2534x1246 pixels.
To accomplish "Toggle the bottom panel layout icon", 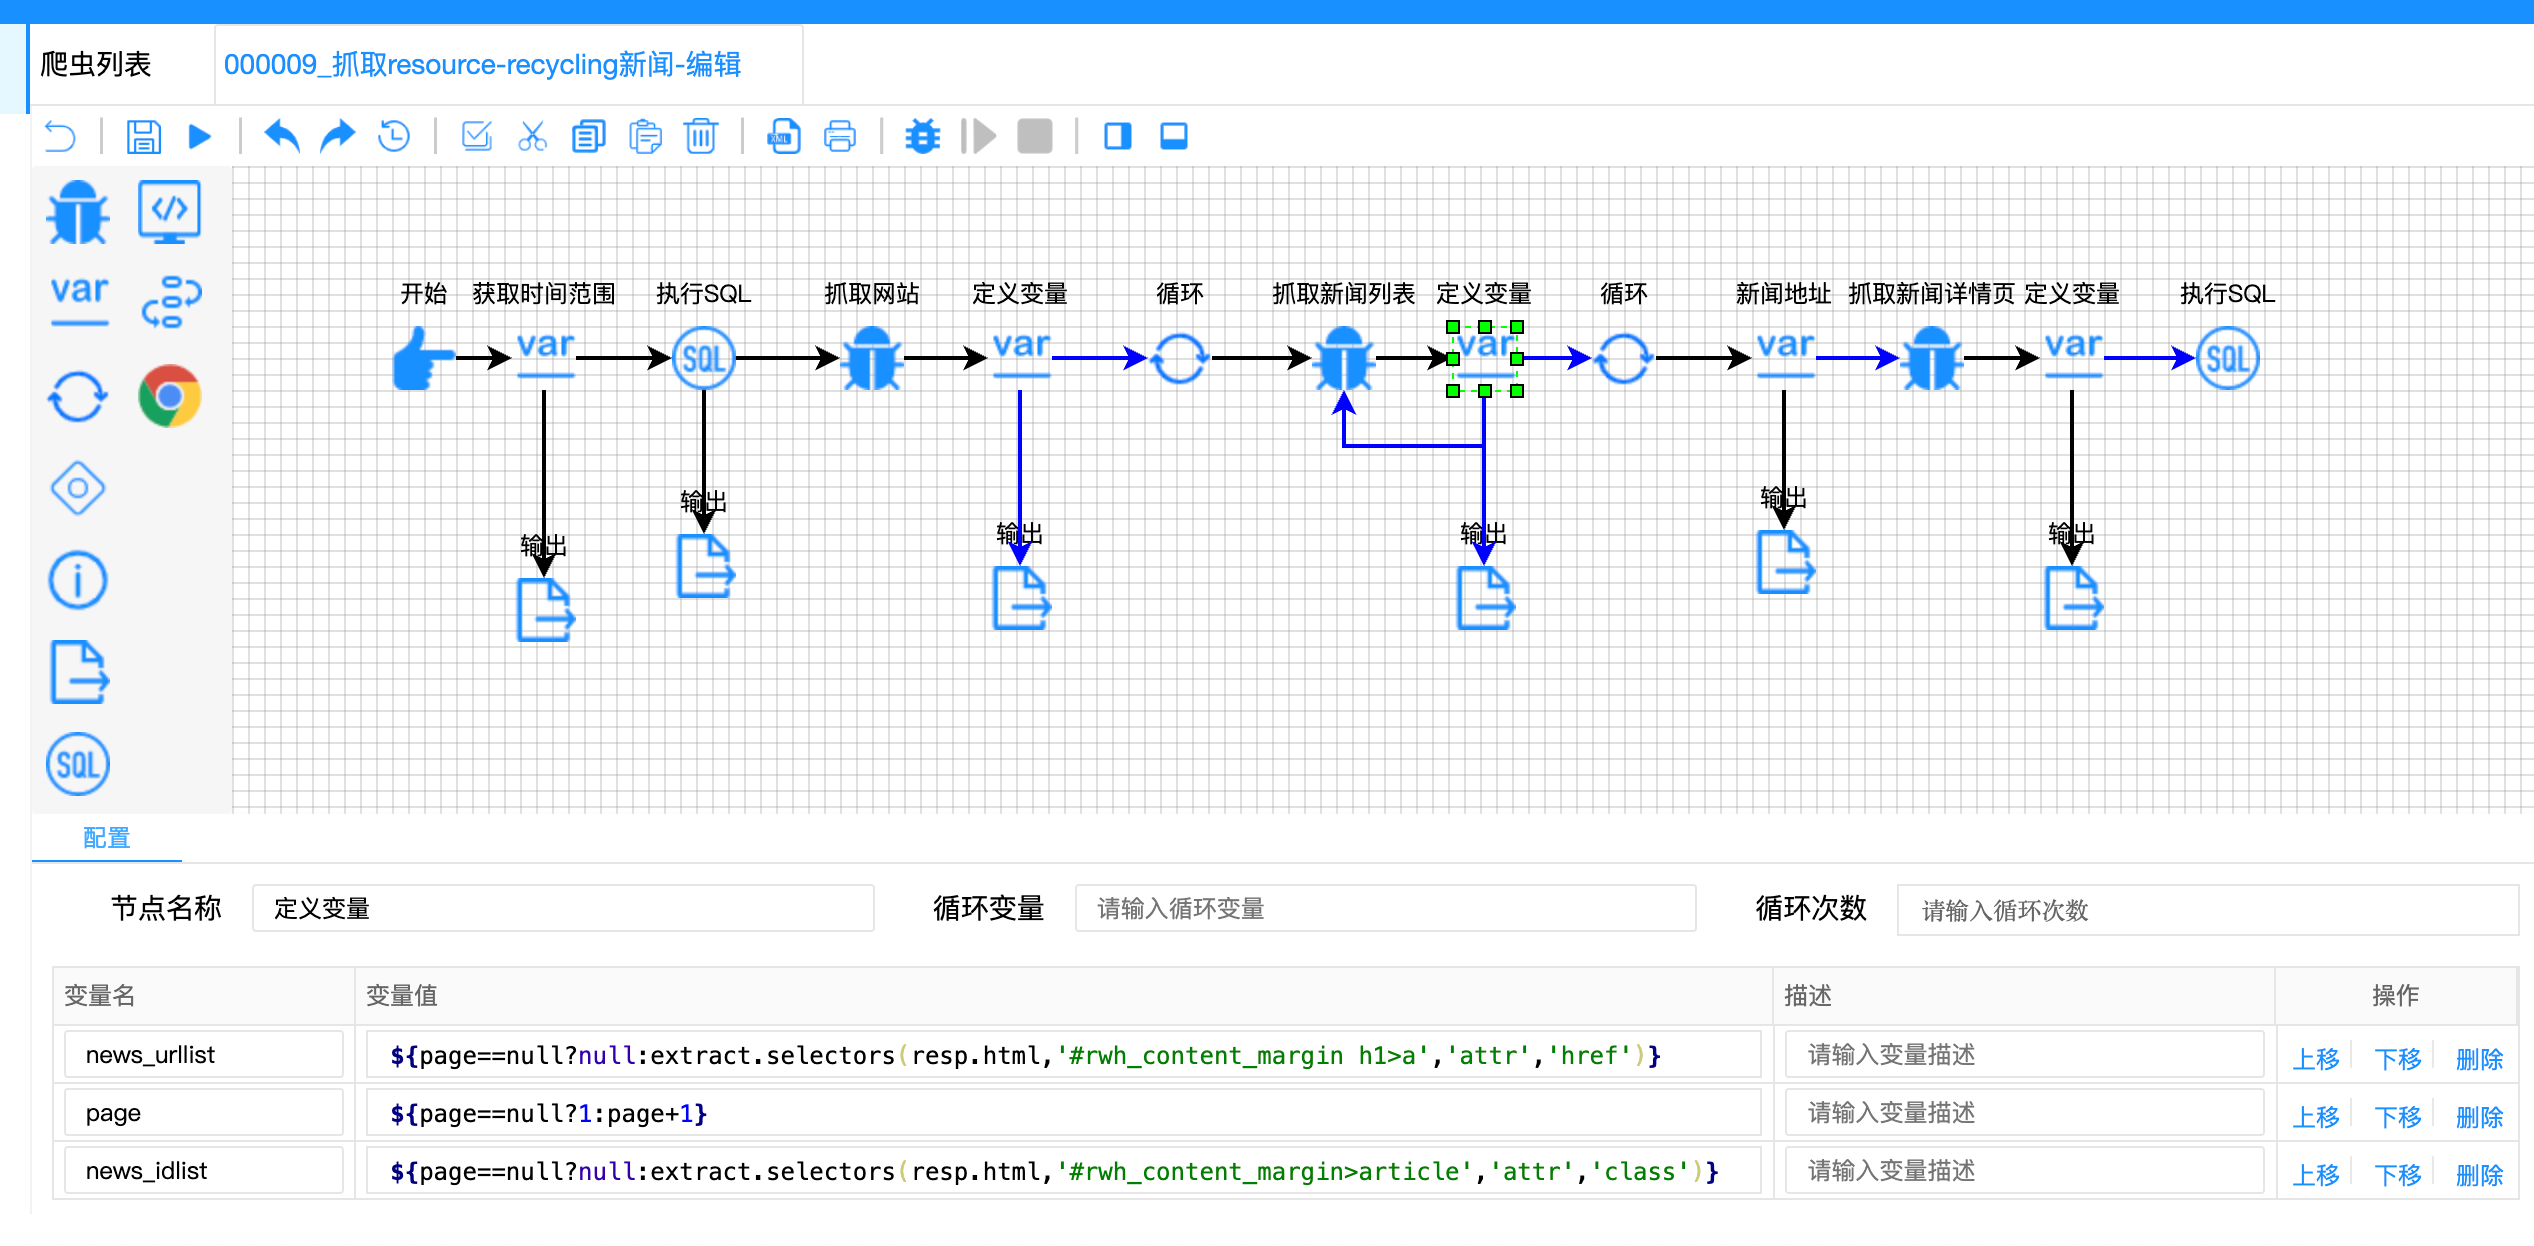I will pos(1173,136).
